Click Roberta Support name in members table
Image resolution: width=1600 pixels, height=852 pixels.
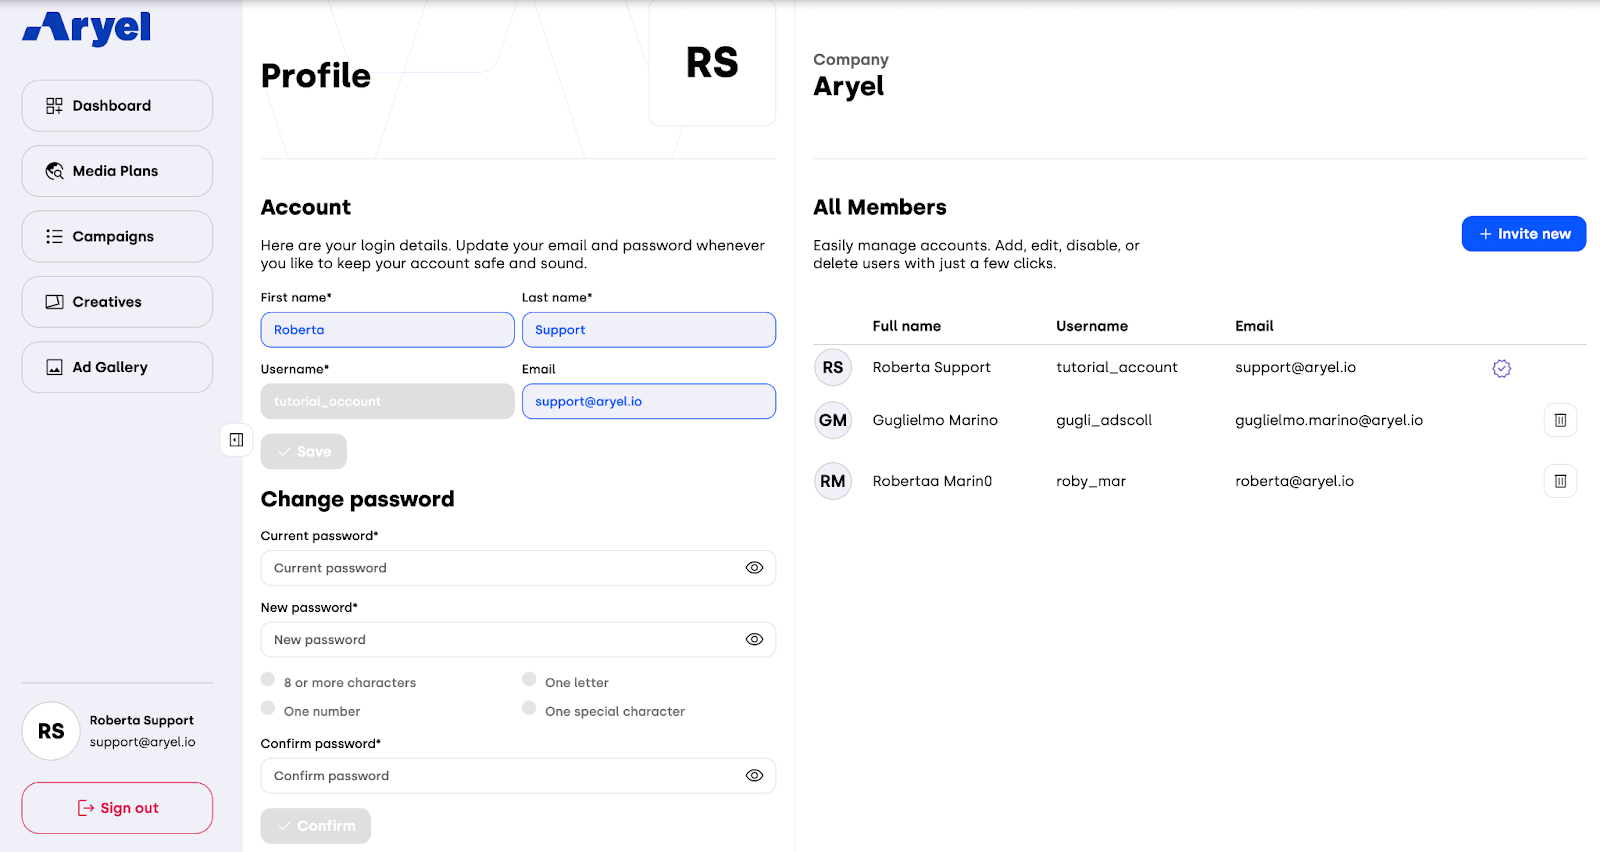(932, 367)
